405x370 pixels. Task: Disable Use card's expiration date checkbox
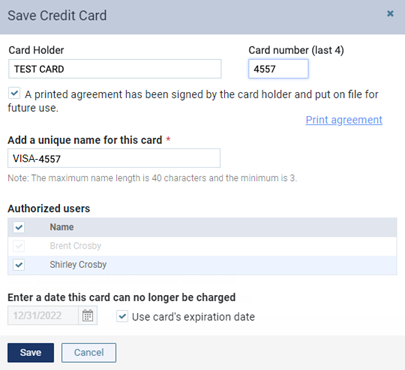[122, 316]
